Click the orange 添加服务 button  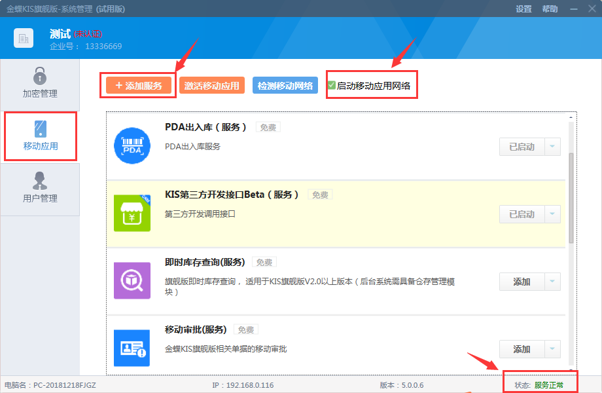pyautogui.click(x=139, y=86)
